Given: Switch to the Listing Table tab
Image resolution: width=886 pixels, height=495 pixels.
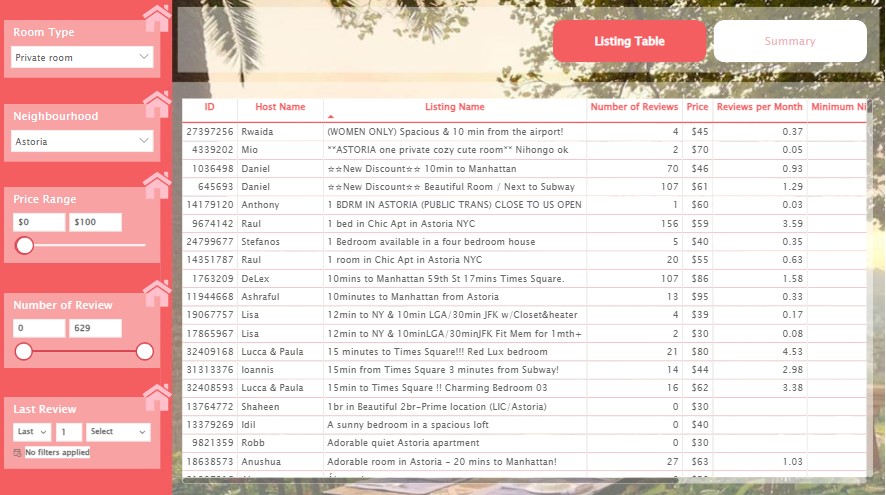Looking at the screenshot, I should coord(629,42).
